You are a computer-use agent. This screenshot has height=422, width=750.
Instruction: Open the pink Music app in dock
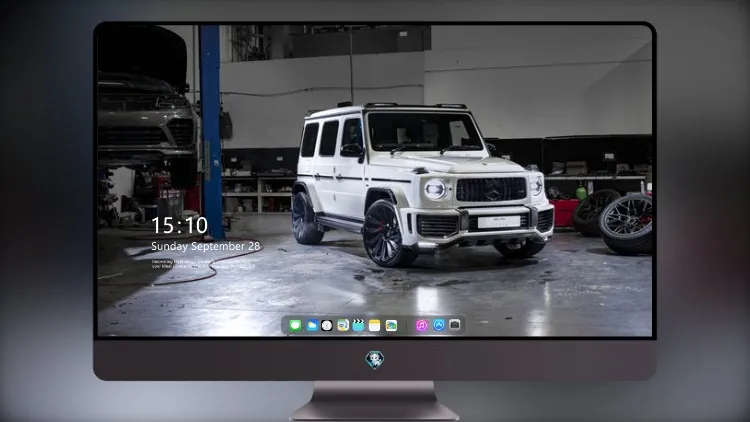coord(421,325)
